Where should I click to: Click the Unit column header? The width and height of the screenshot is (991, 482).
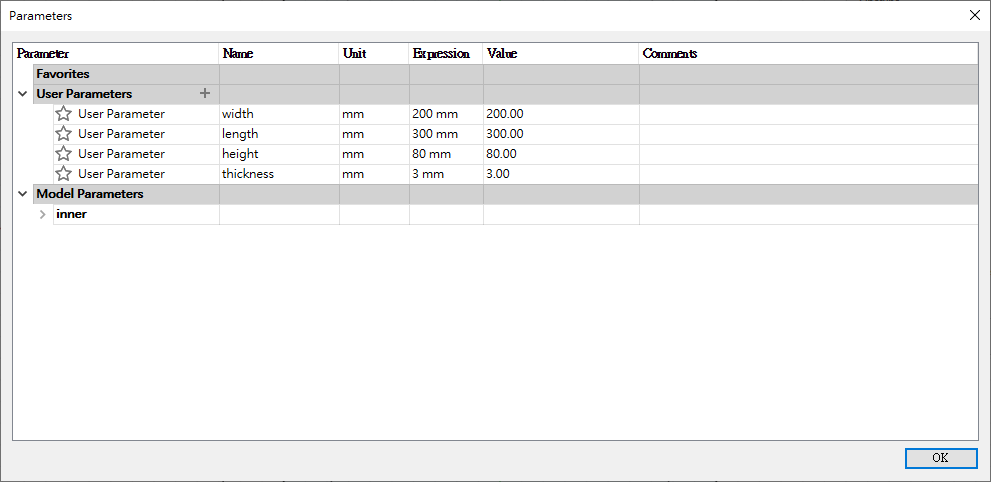pyautogui.click(x=354, y=53)
